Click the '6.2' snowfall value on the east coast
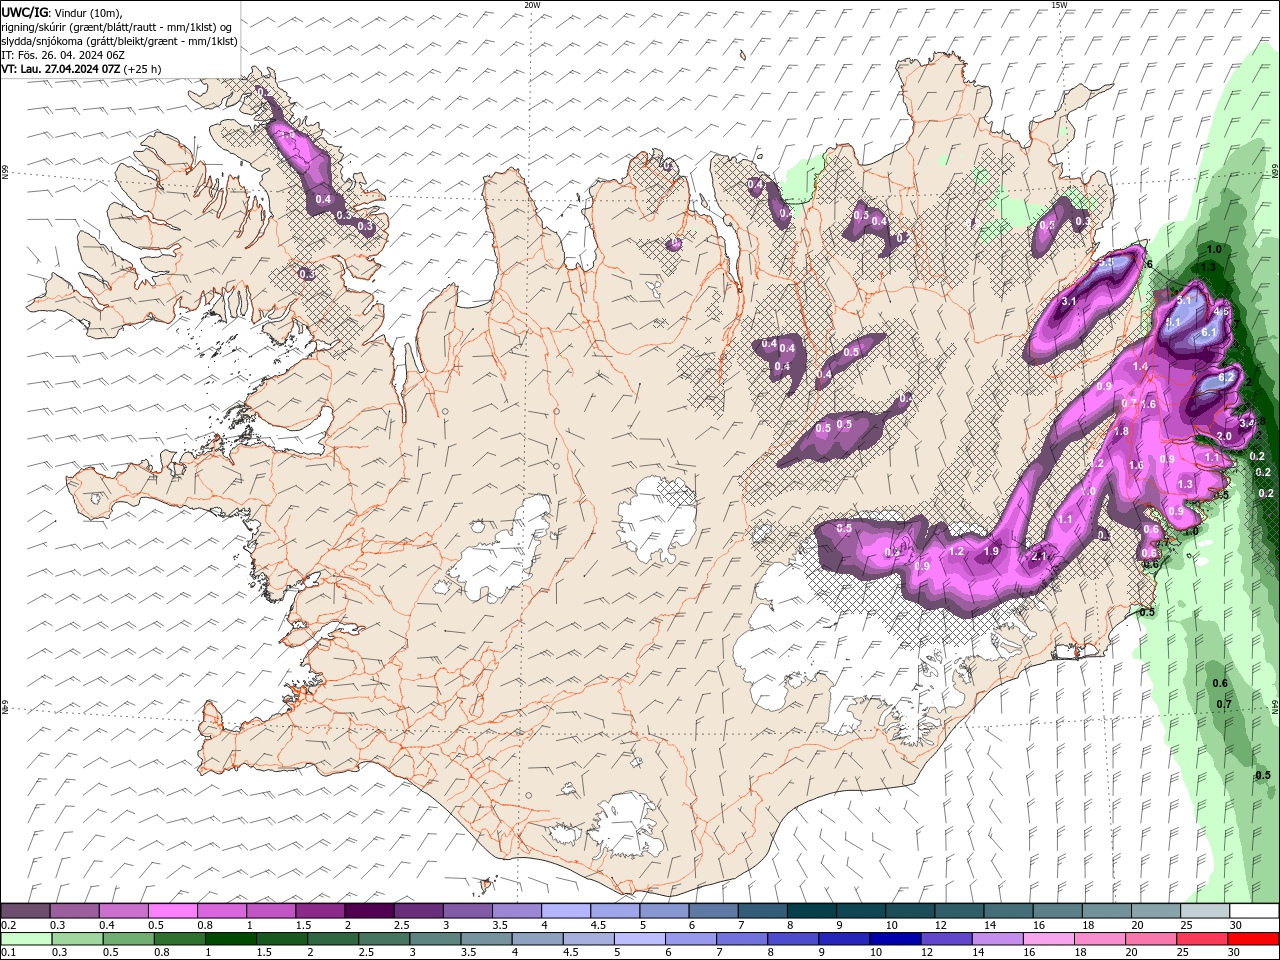This screenshot has height=960, width=1280. point(1227,378)
